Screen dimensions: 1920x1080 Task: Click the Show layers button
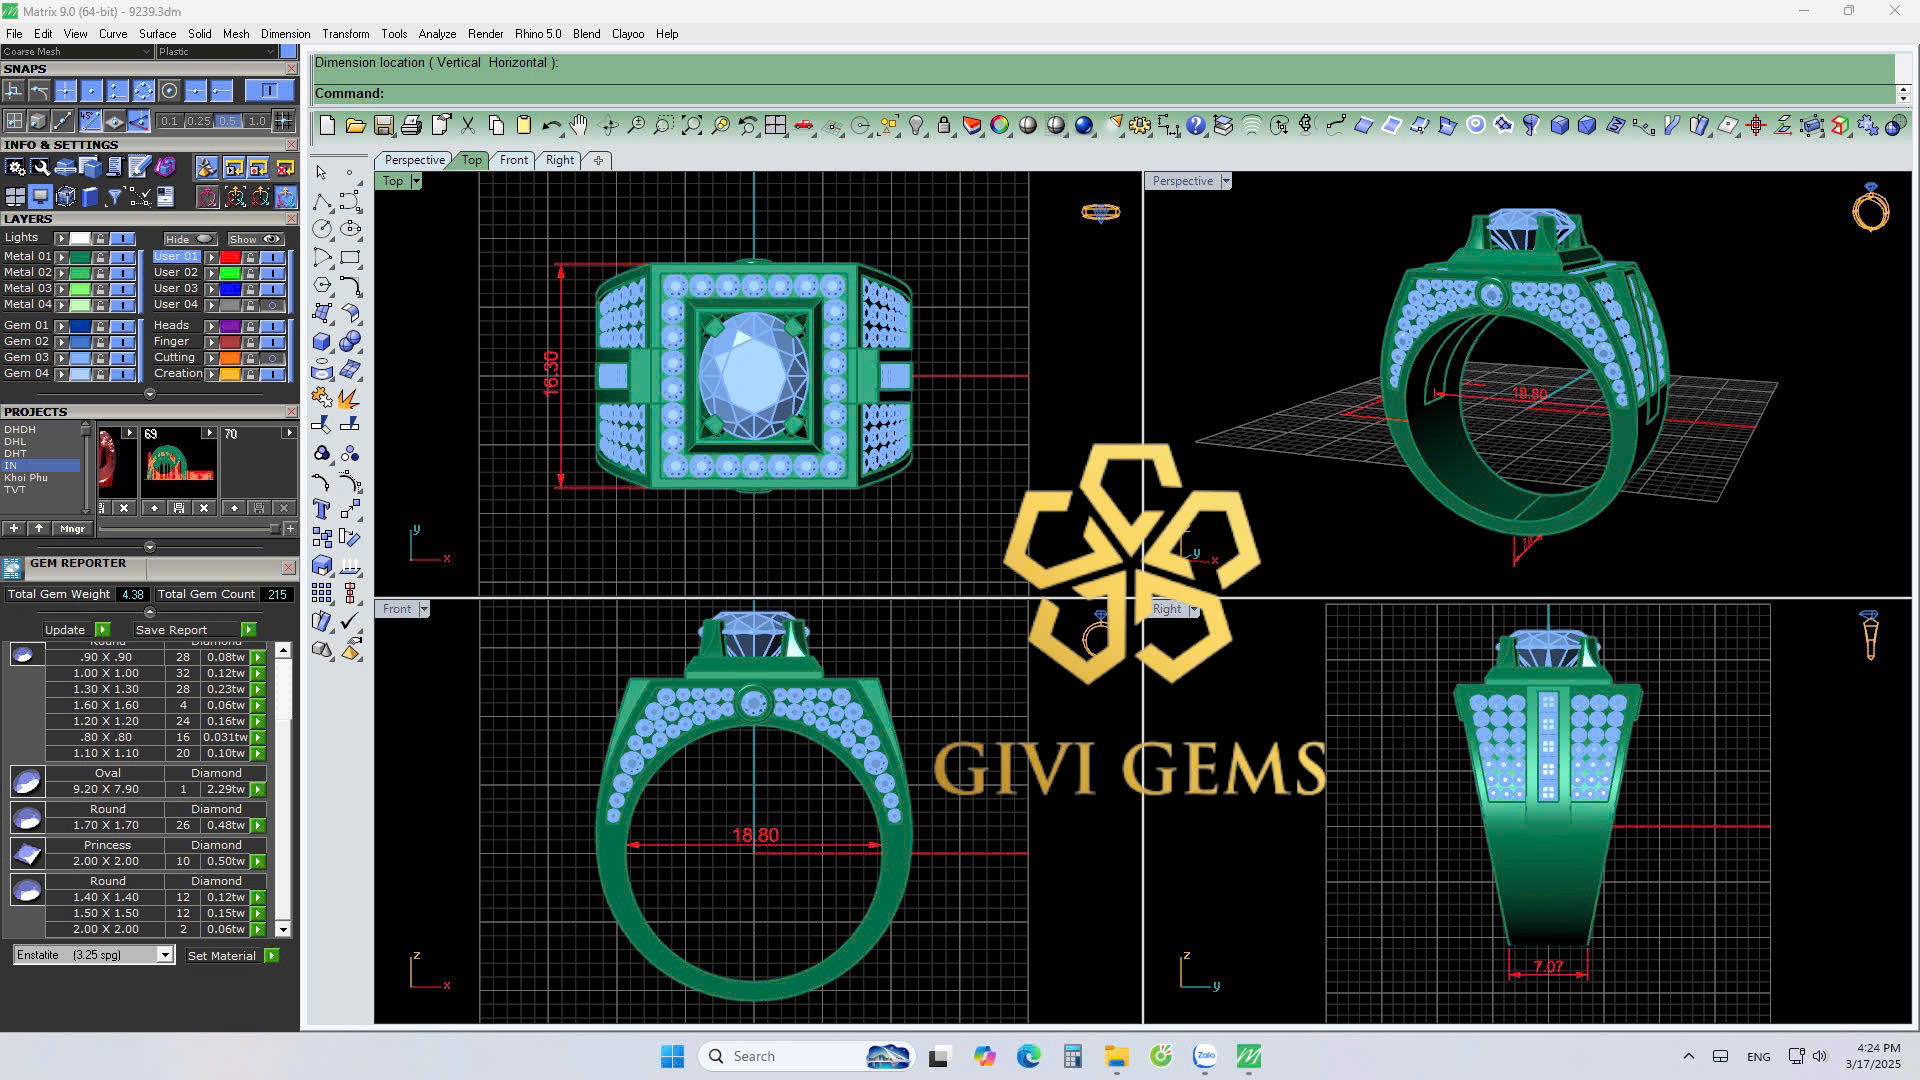255,239
